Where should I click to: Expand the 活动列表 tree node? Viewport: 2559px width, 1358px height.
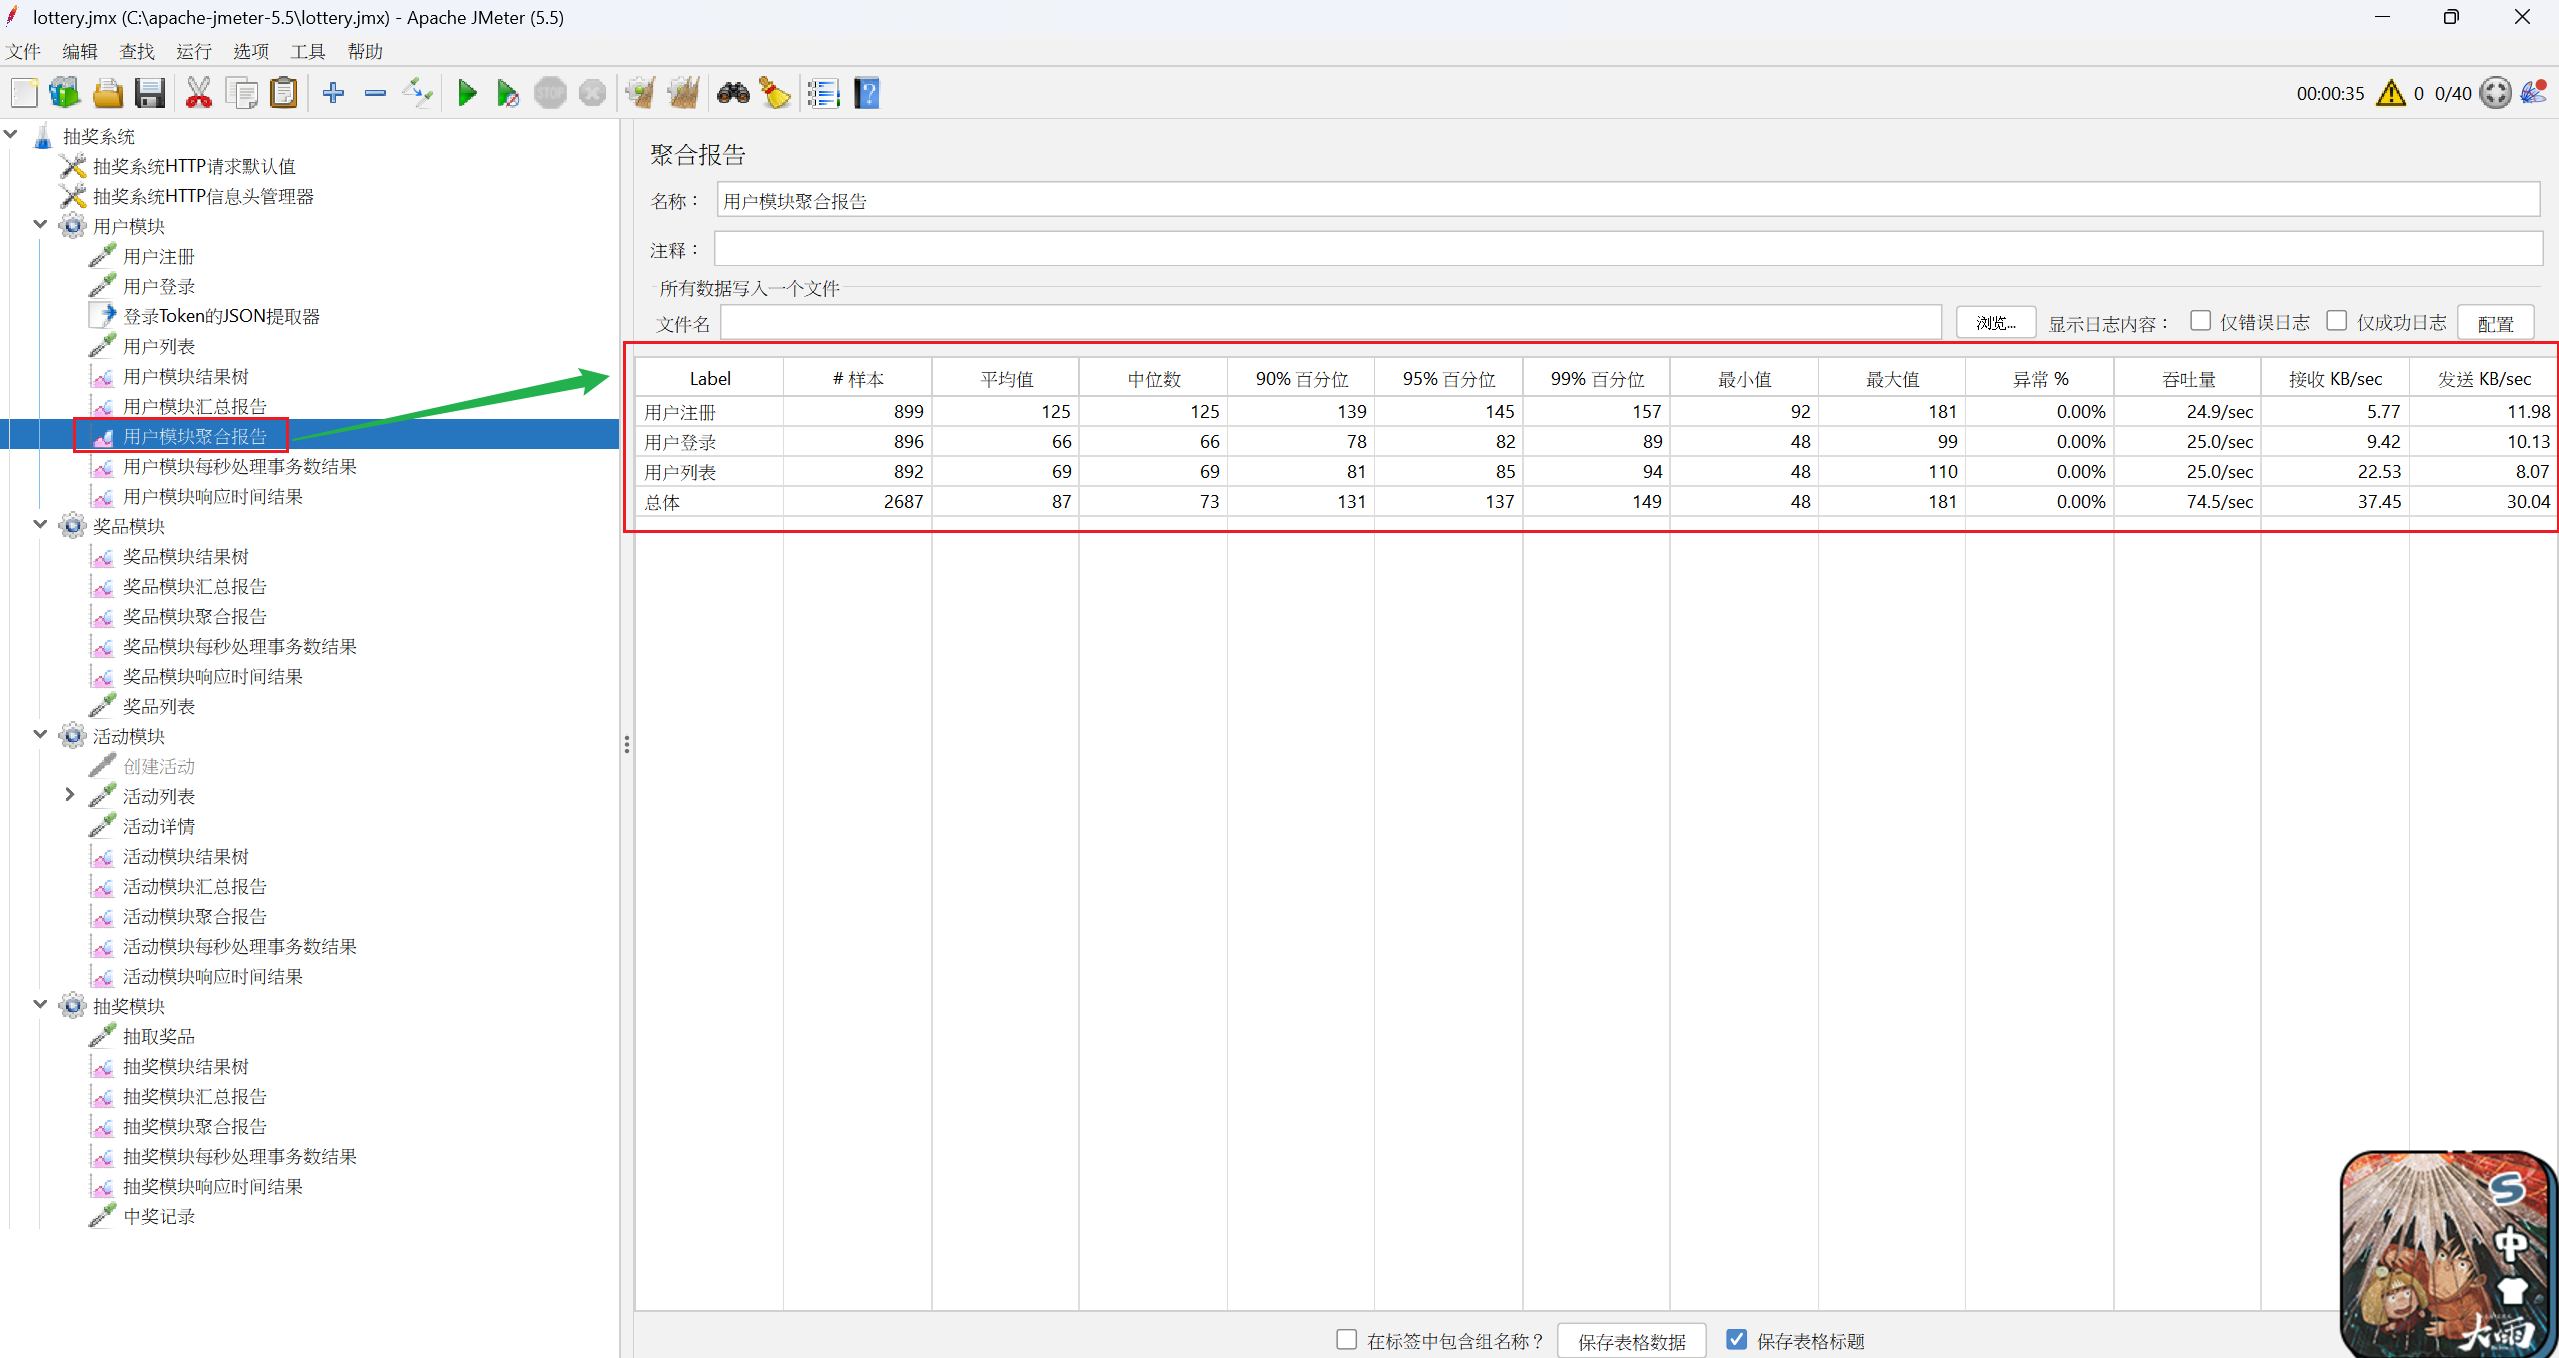[x=69, y=795]
